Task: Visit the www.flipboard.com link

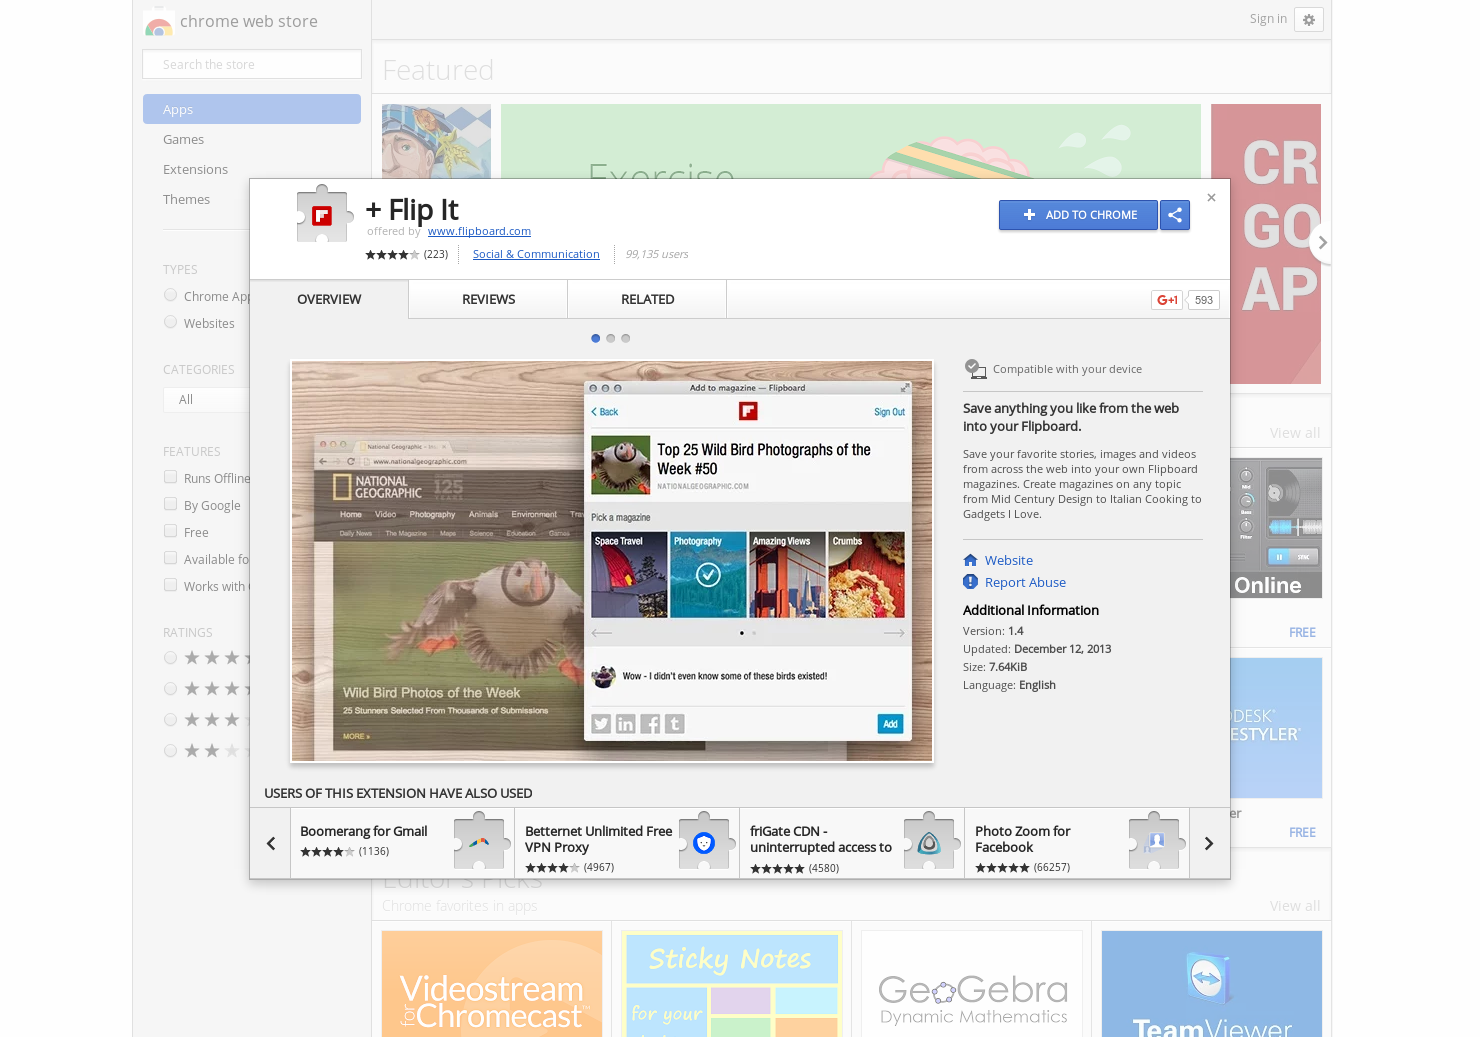Action: point(479,231)
